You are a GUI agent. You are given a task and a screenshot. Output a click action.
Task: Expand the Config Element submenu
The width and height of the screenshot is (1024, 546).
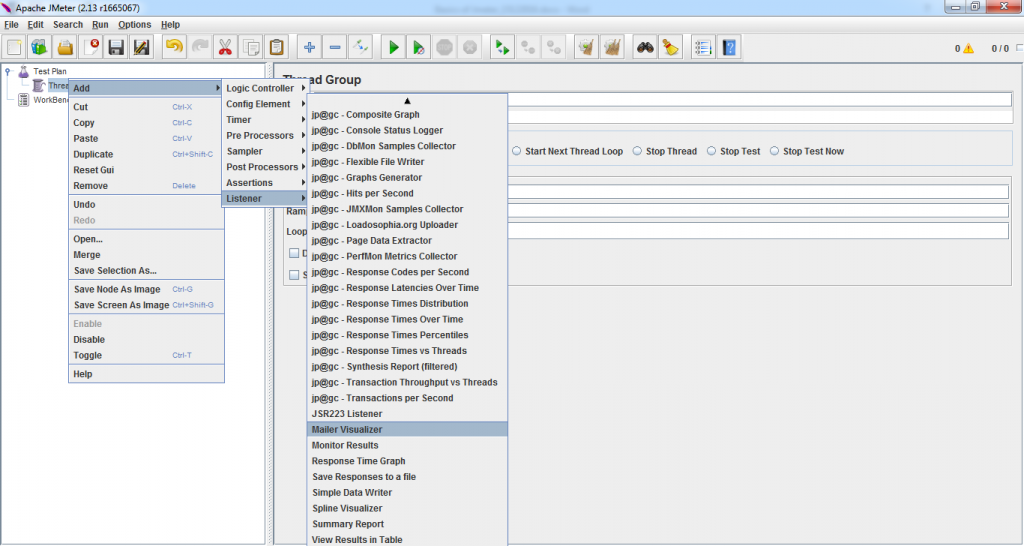pyautogui.click(x=264, y=104)
